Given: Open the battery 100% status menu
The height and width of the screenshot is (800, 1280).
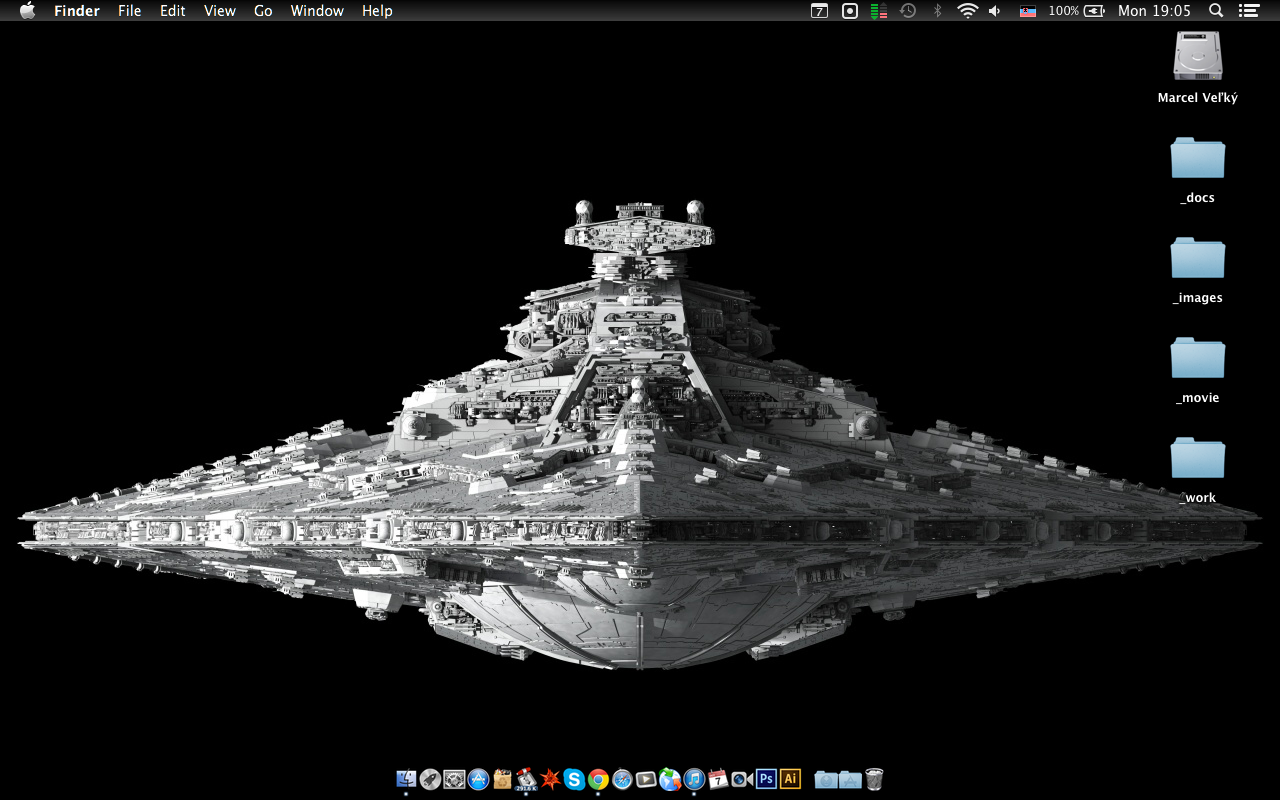Looking at the screenshot, I should (x=1077, y=11).
